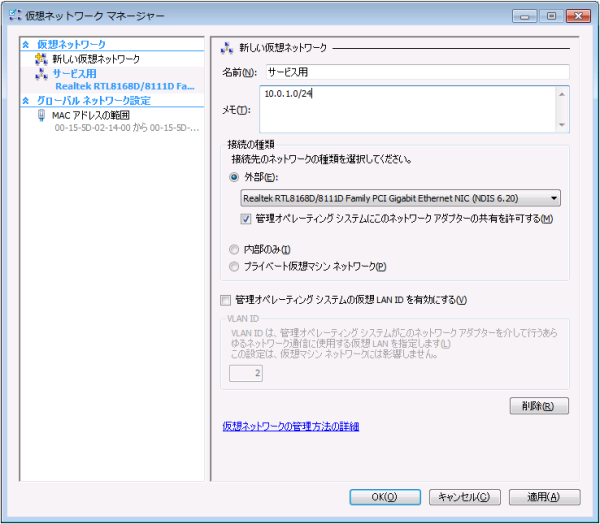Image resolution: width=600 pixels, height=524 pixels.
Task: Open 仮想ネットワークの管理方法の詳細 link
Action: [x=290, y=427]
